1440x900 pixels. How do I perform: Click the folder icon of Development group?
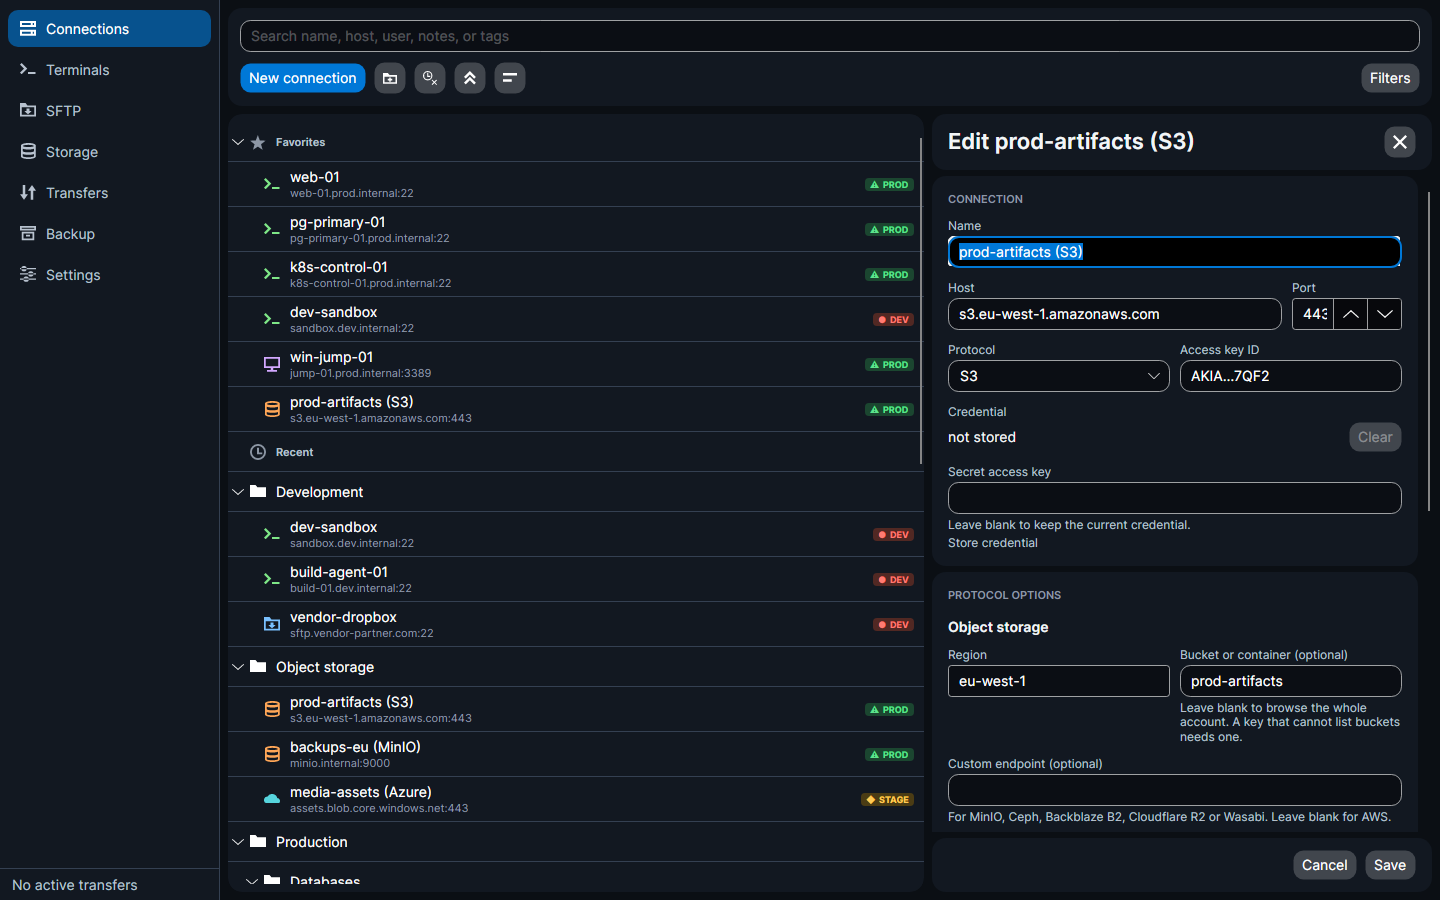(x=258, y=491)
